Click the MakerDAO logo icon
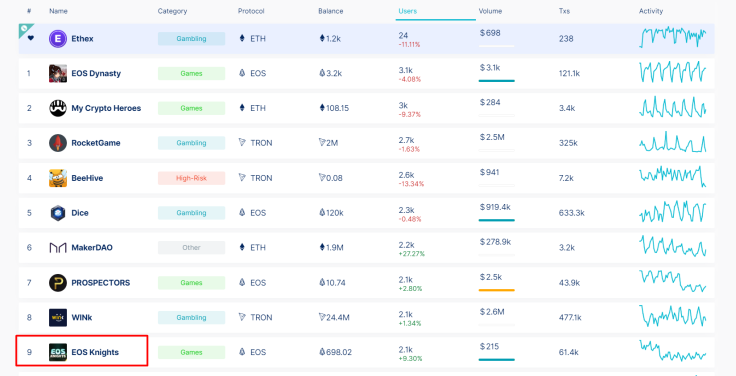Image resolution: width=736 pixels, height=376 pixels. click(x=58, y=248)
